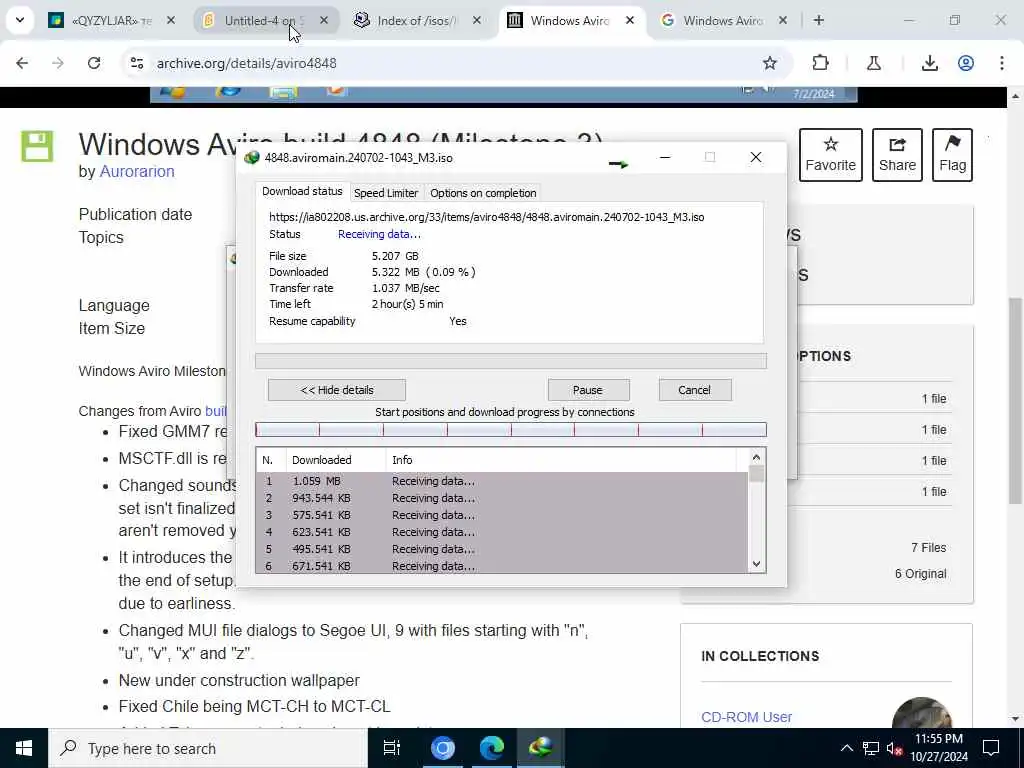Screen dimensions: 1024x768
Task: Click the Info column header
Action: [x=560, y=460]
